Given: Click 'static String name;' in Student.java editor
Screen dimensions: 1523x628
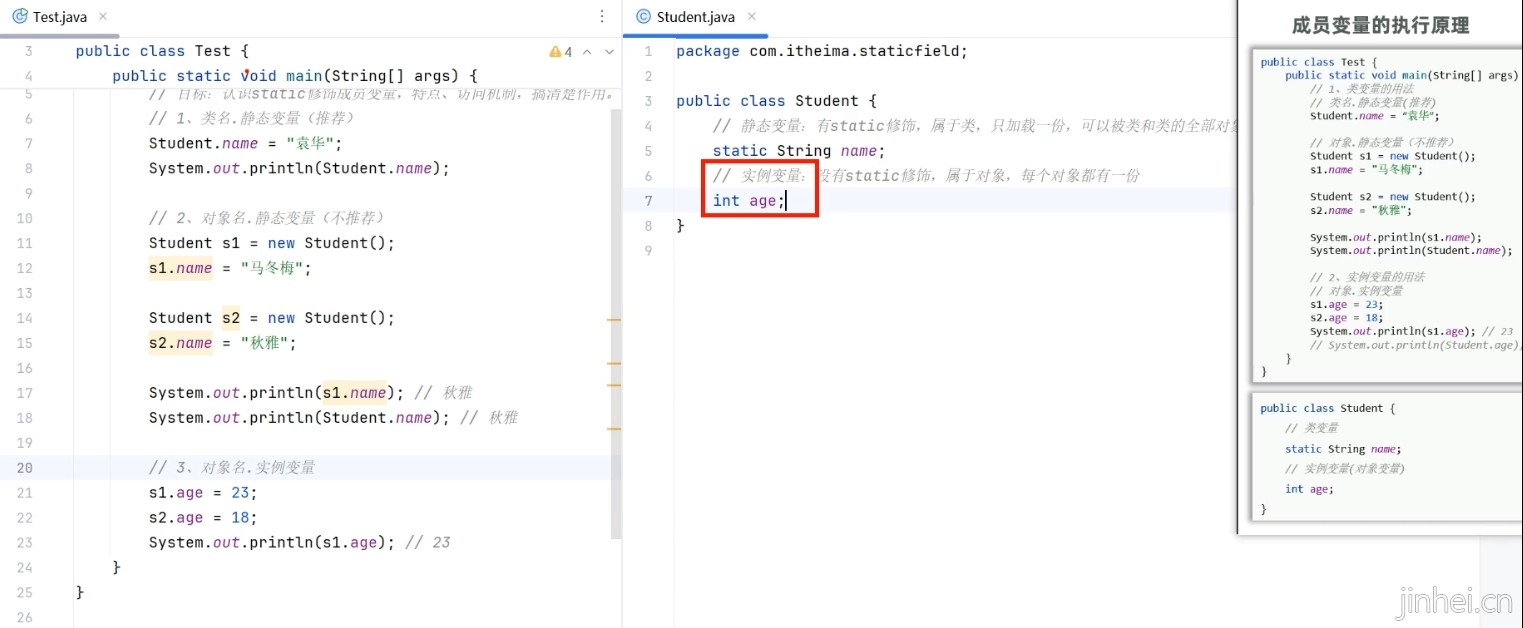Looking at the screenshot, I should (799, 151).
